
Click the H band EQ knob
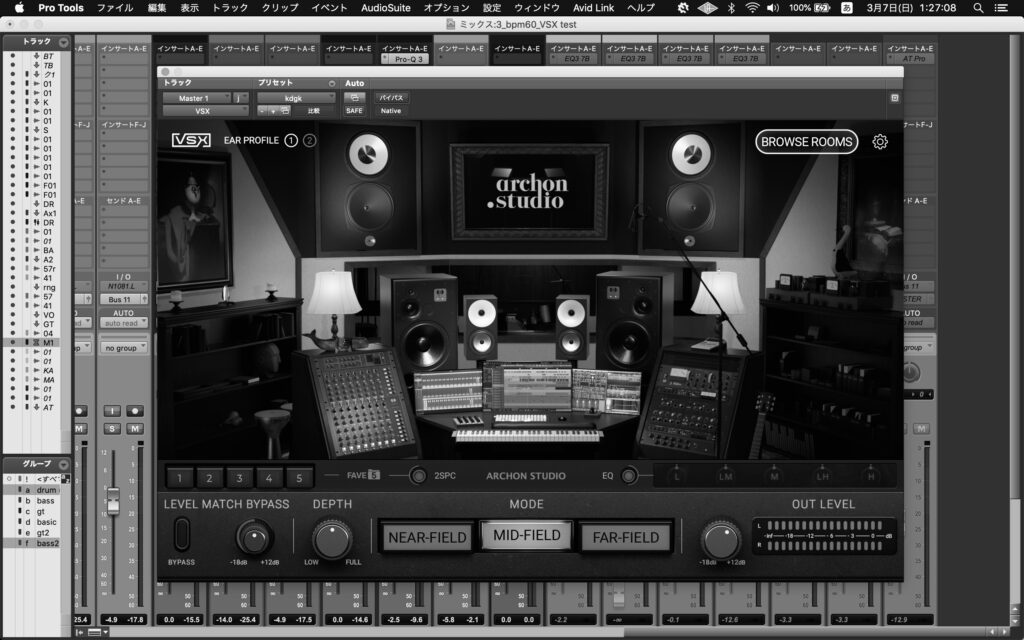point(871,475)
